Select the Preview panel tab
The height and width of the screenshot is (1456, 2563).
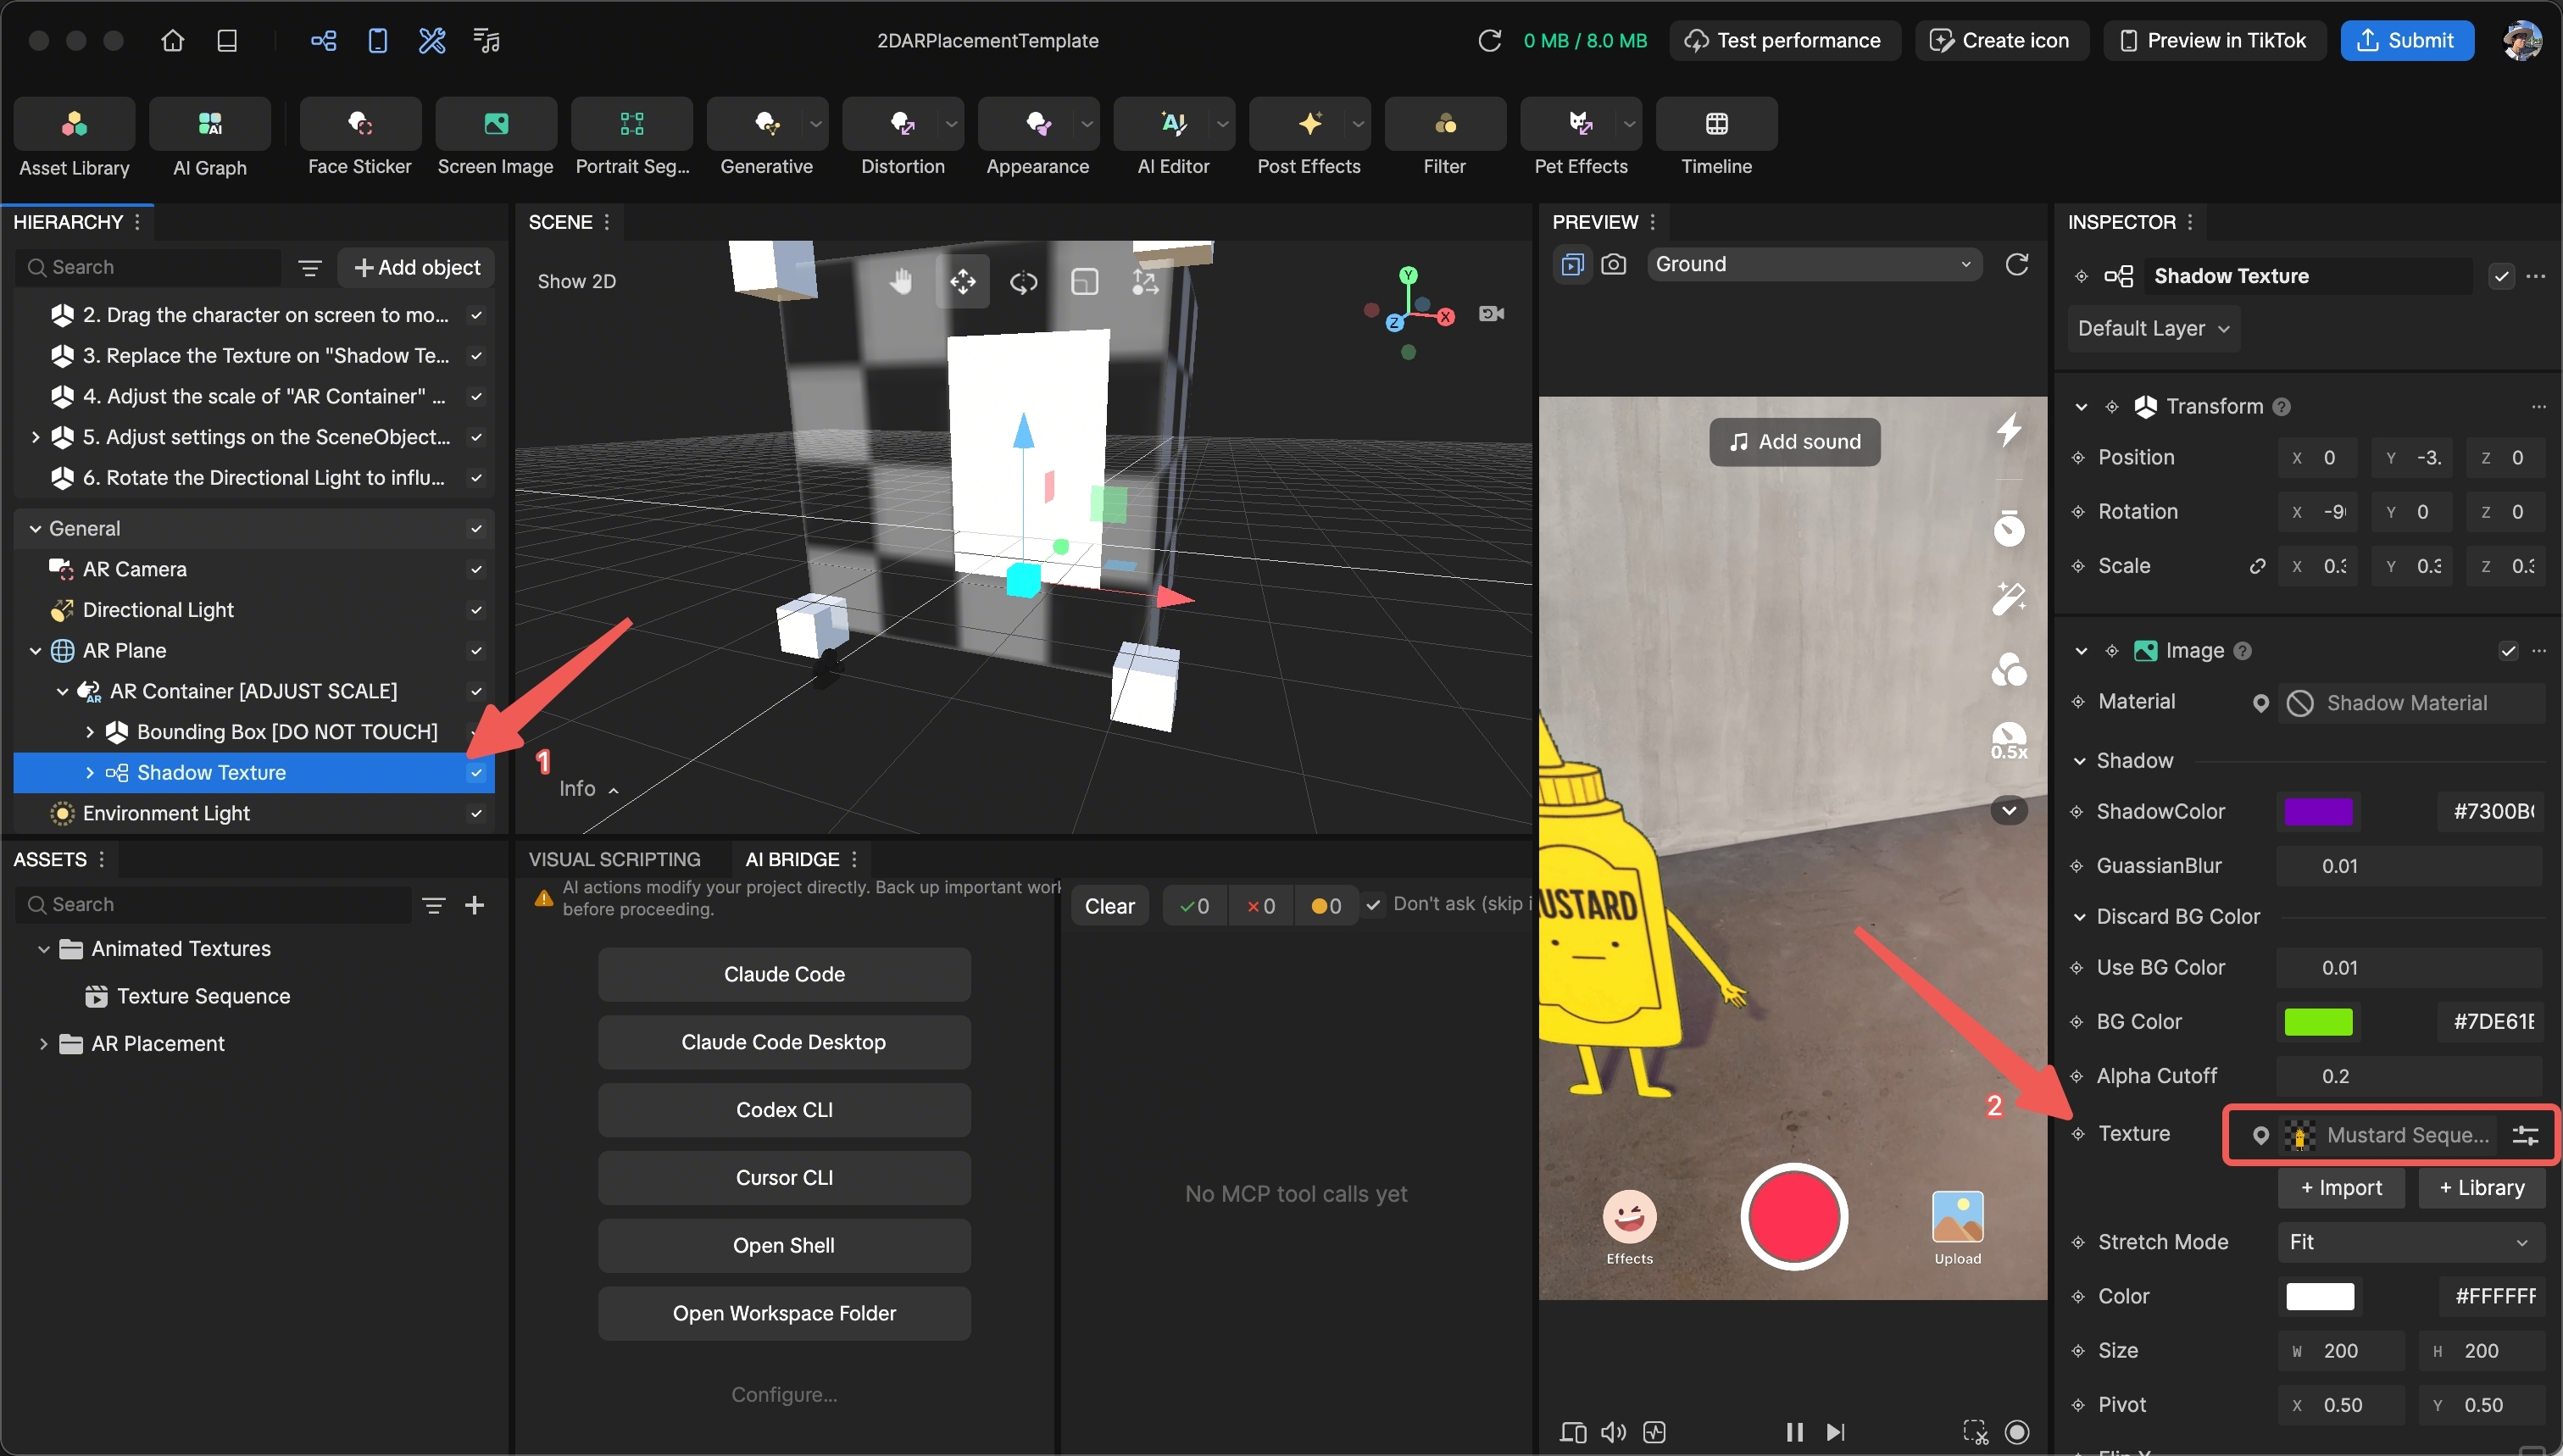1595,222
